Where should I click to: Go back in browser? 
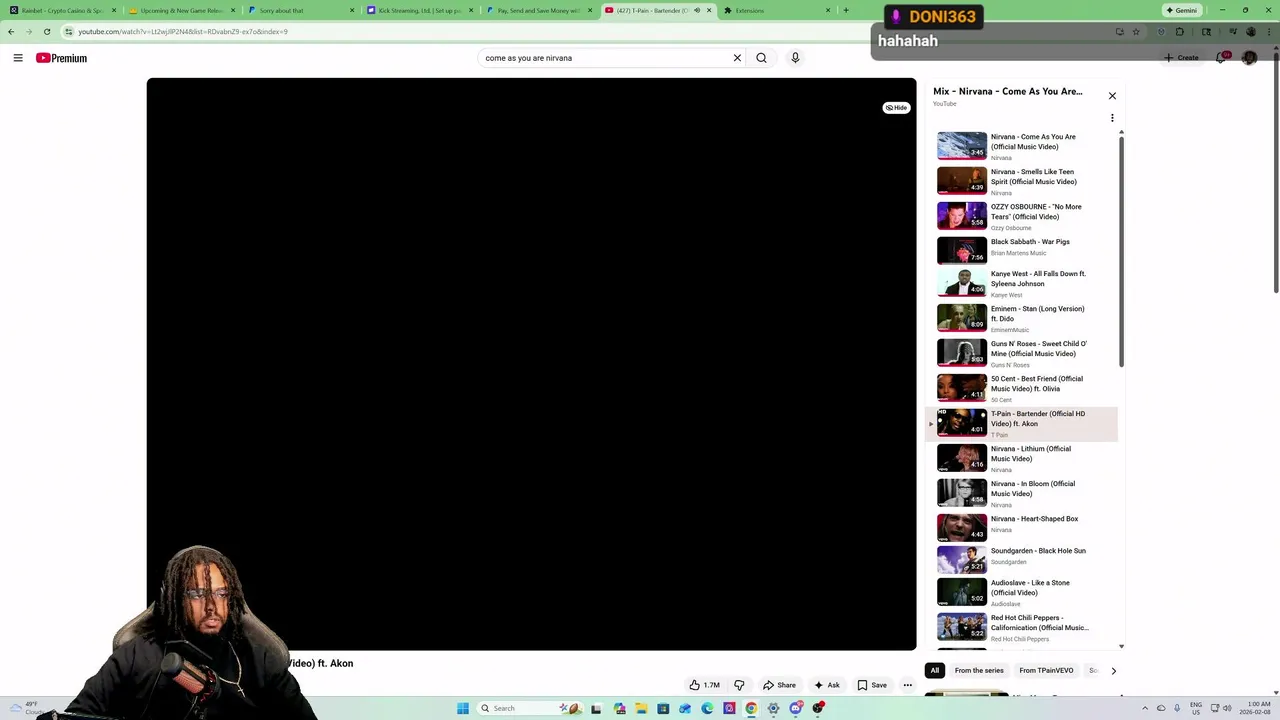pyautogui.click(x=11, y=32)
